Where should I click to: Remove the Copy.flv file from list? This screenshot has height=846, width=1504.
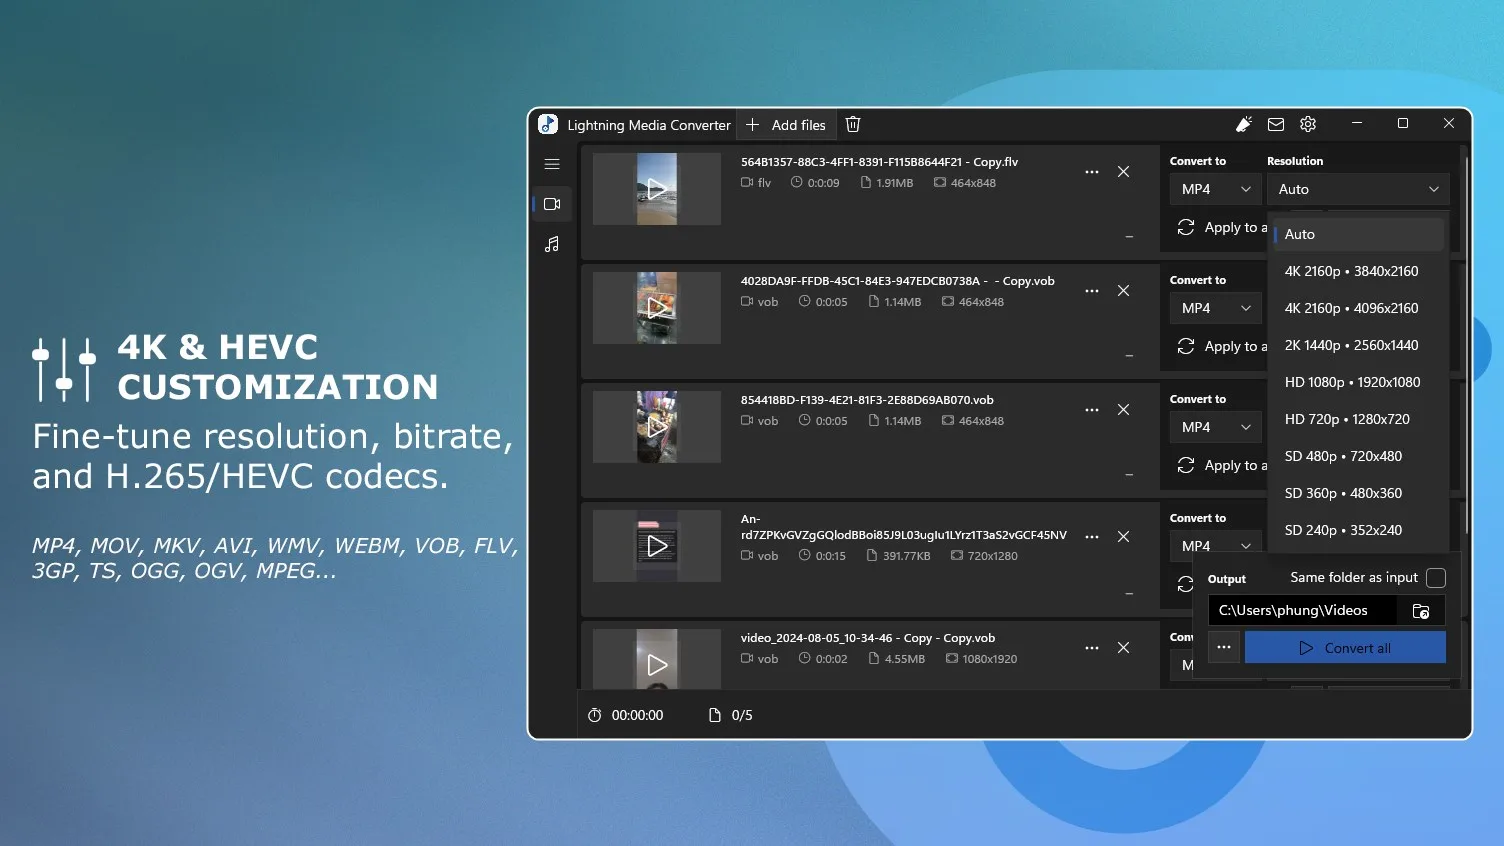(x=1124, y=172)
